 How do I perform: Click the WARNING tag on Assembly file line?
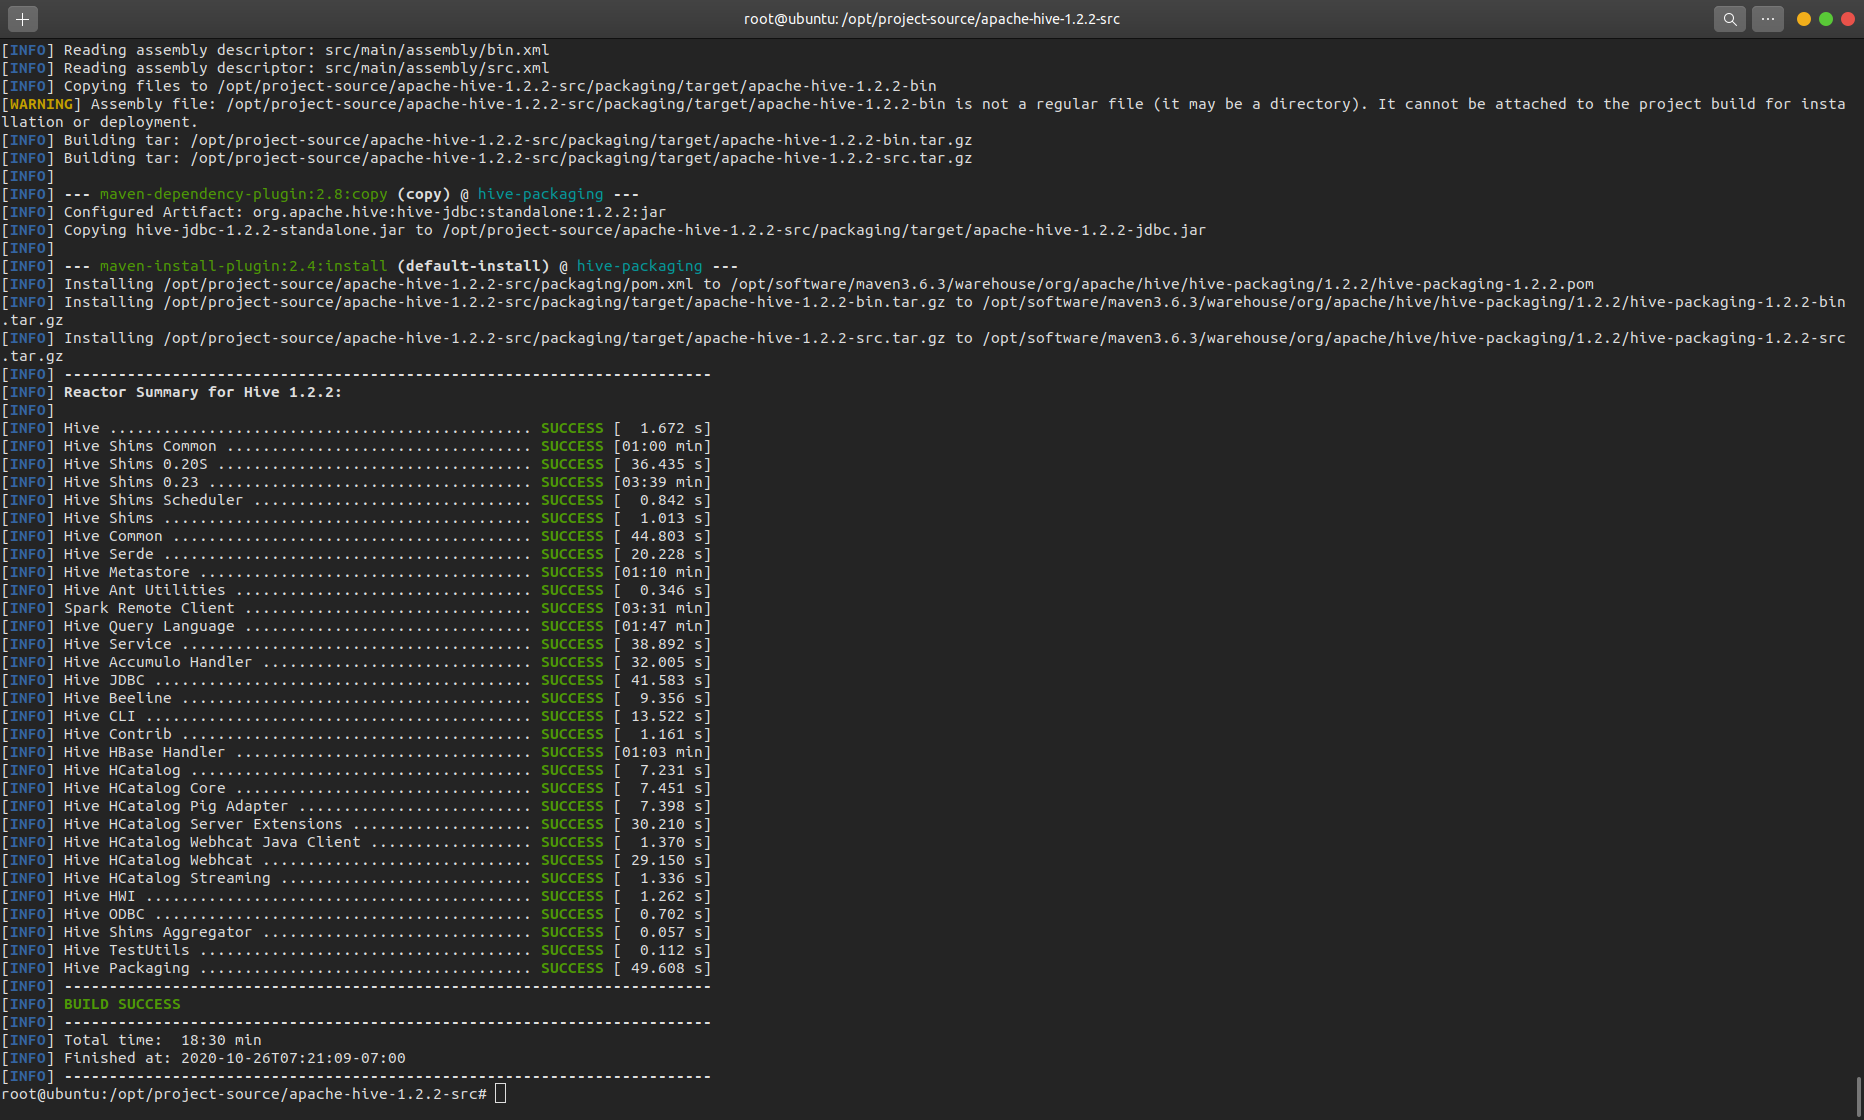(41, 104)
